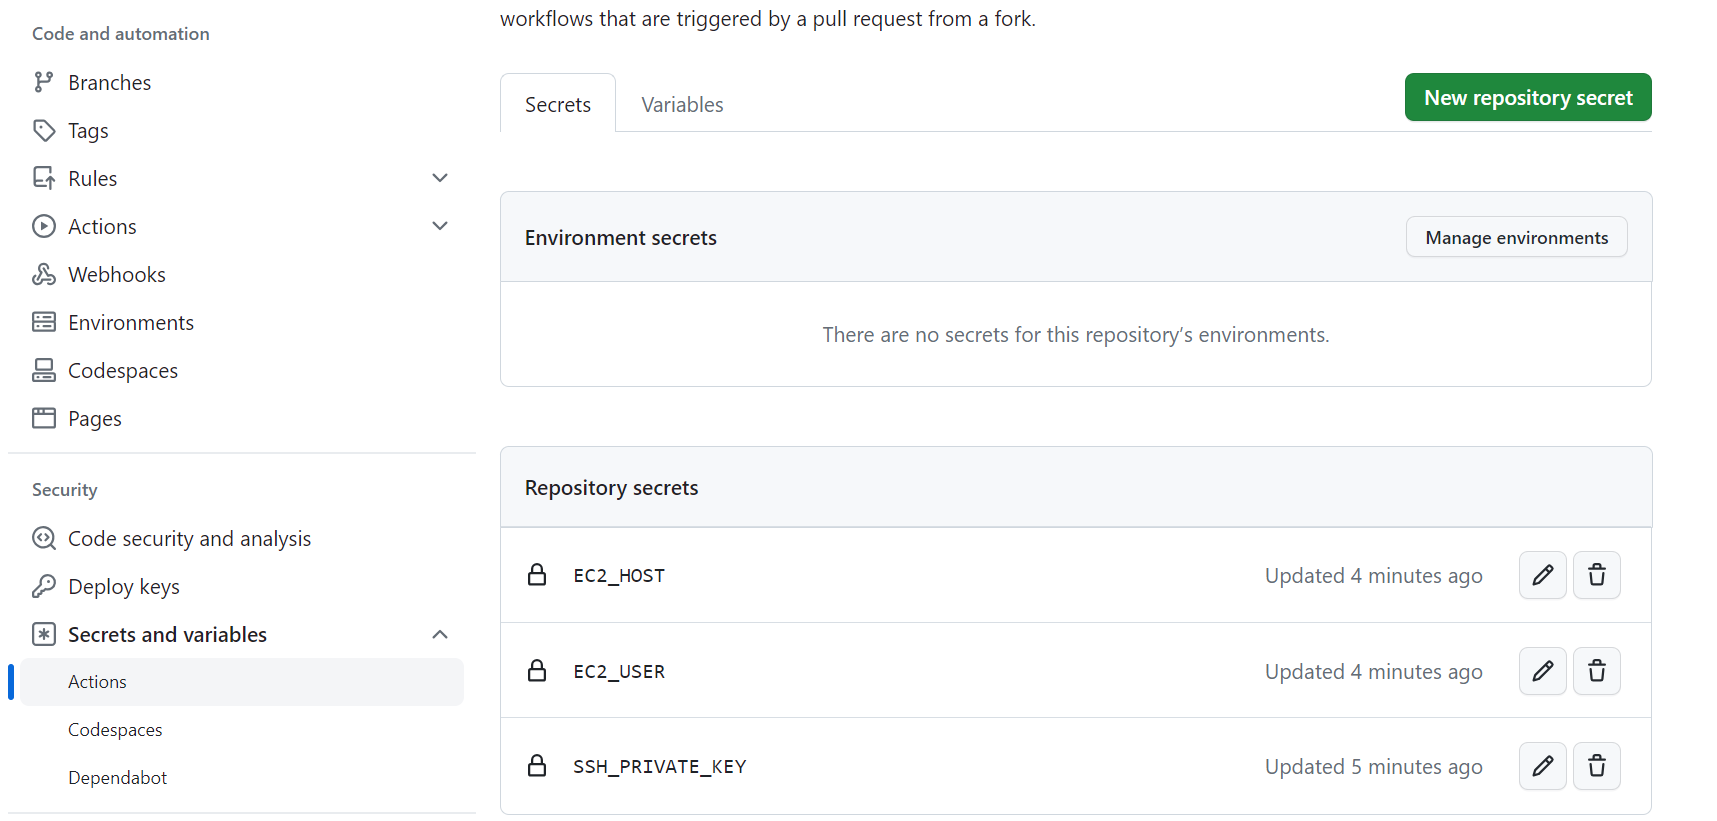
Task: Open Dependabot secrets sub-item
Action: pos(117,778)
